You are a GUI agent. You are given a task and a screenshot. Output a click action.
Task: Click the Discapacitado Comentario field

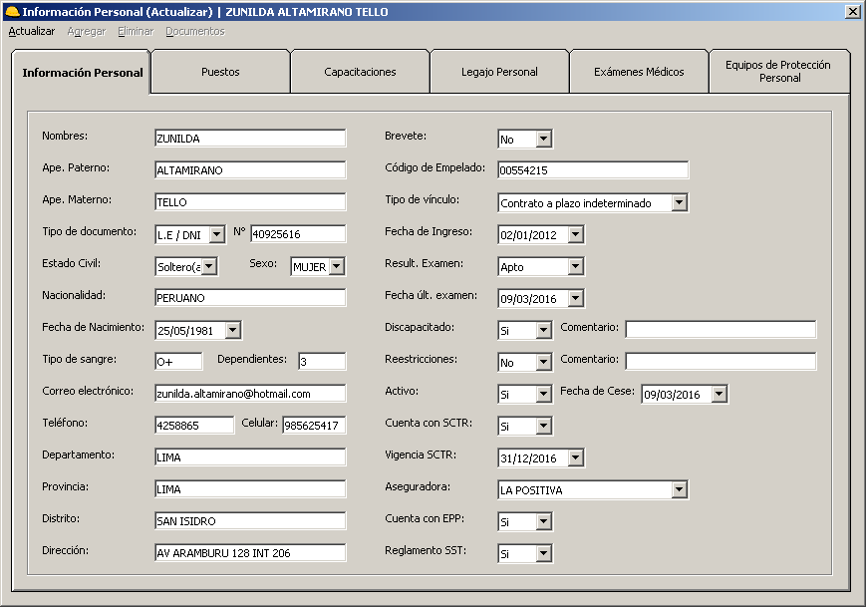pos(720,330)
